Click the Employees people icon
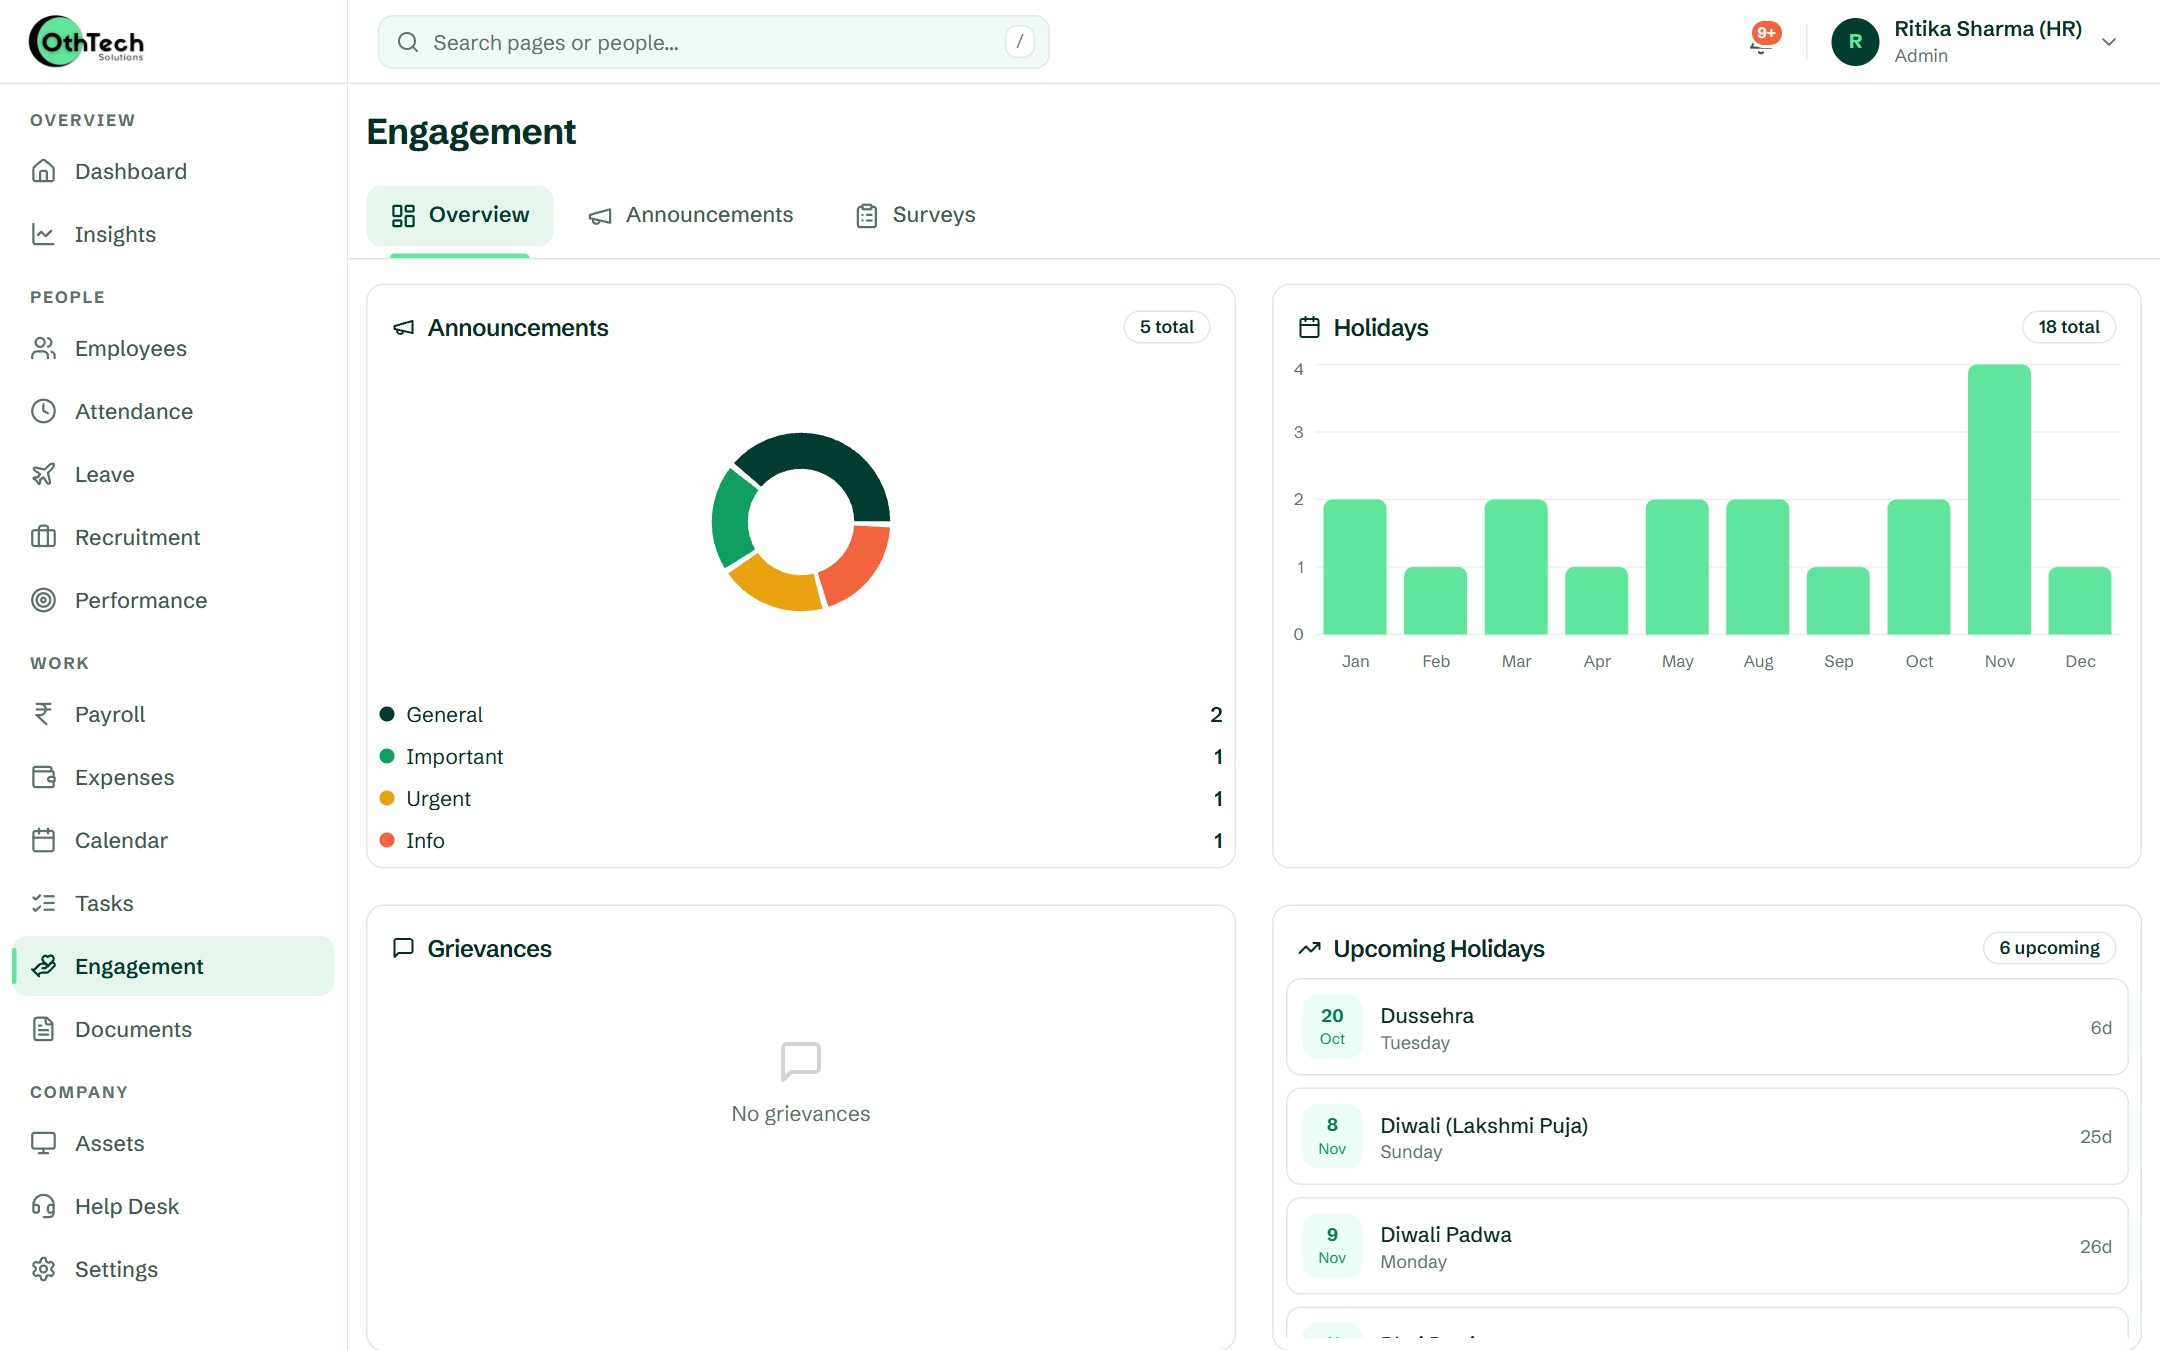The image size is (2160, 1350). (x=43, y=348)
